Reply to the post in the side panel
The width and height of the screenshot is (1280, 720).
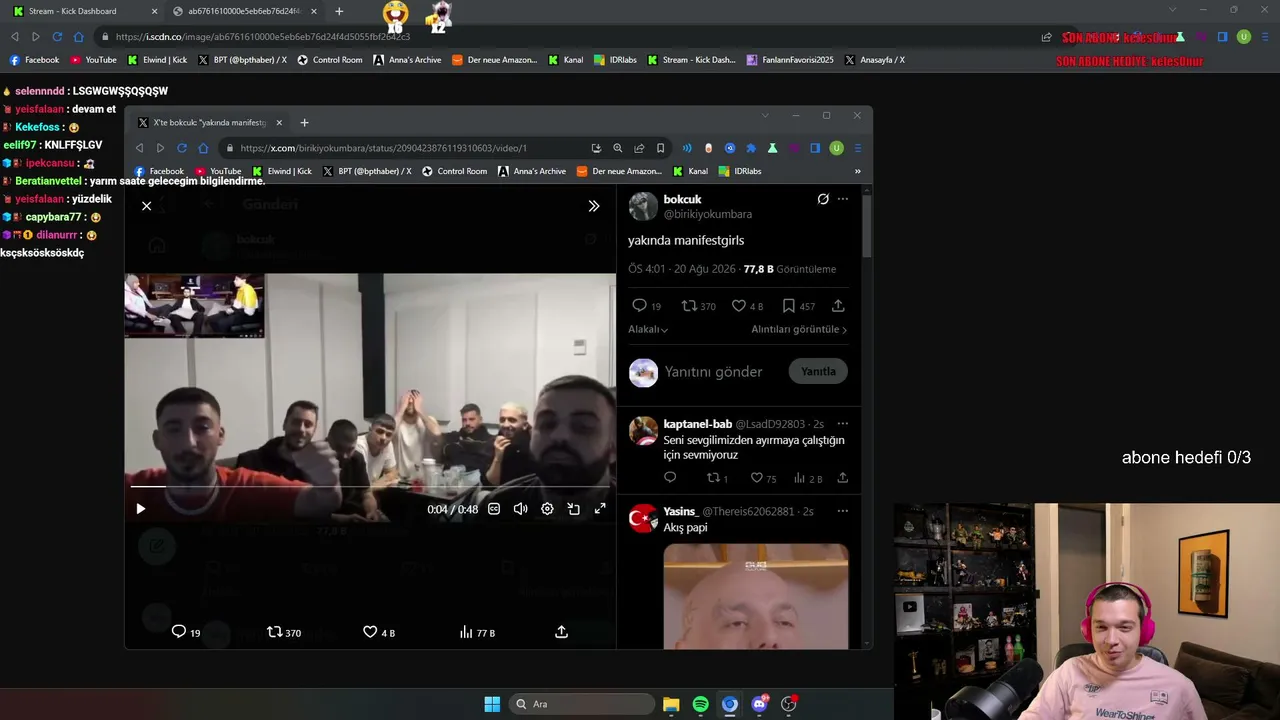[646, 306]
